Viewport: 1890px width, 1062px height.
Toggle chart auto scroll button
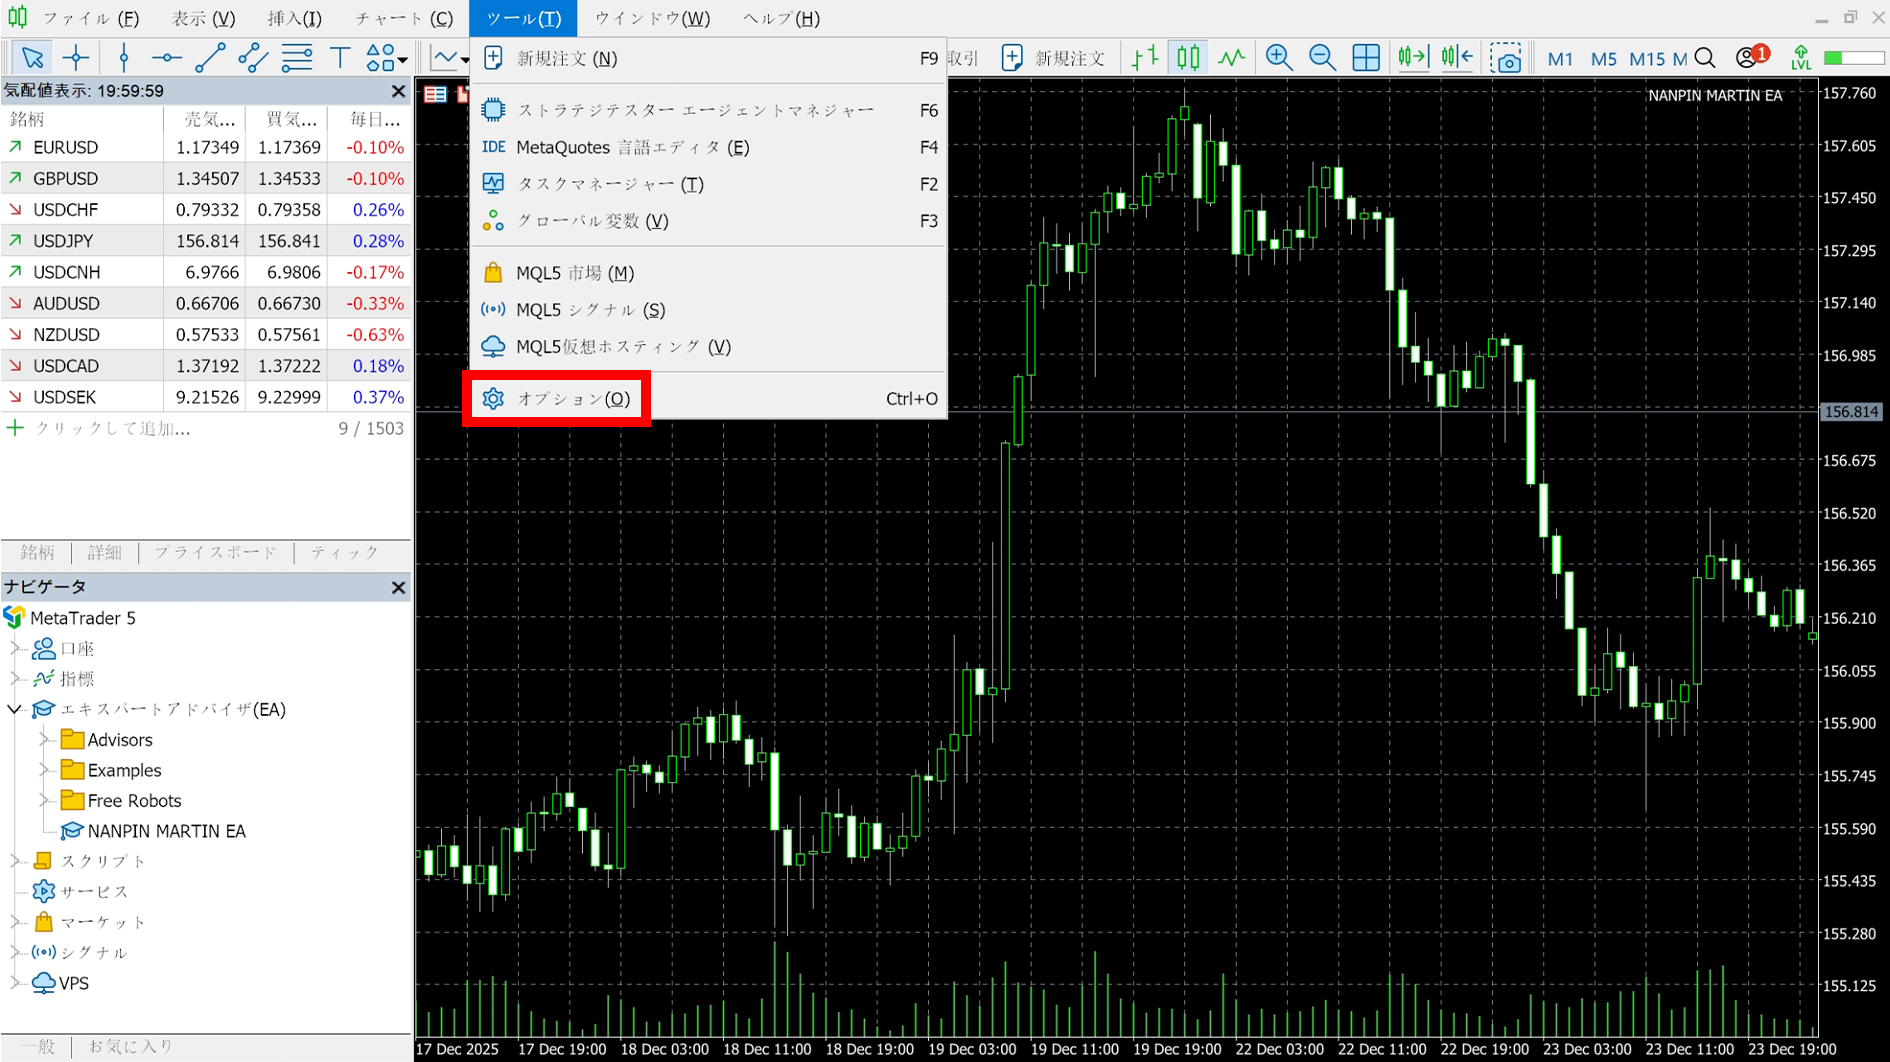1412,58
